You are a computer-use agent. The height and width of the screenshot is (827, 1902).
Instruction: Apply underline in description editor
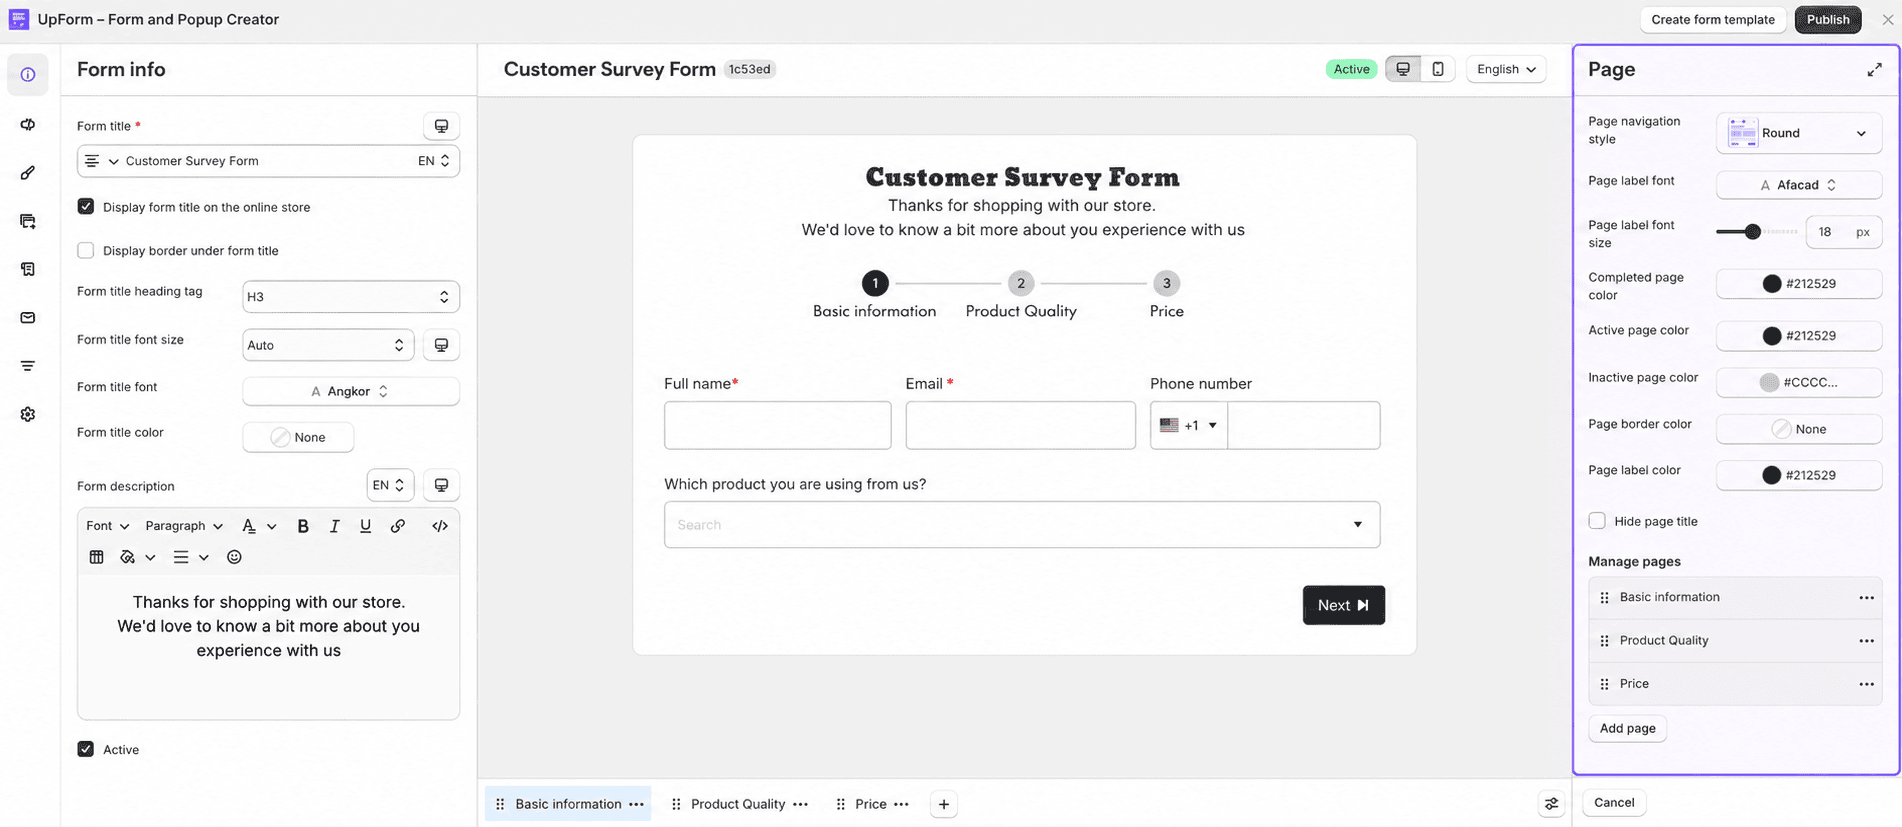pos(365,526)
